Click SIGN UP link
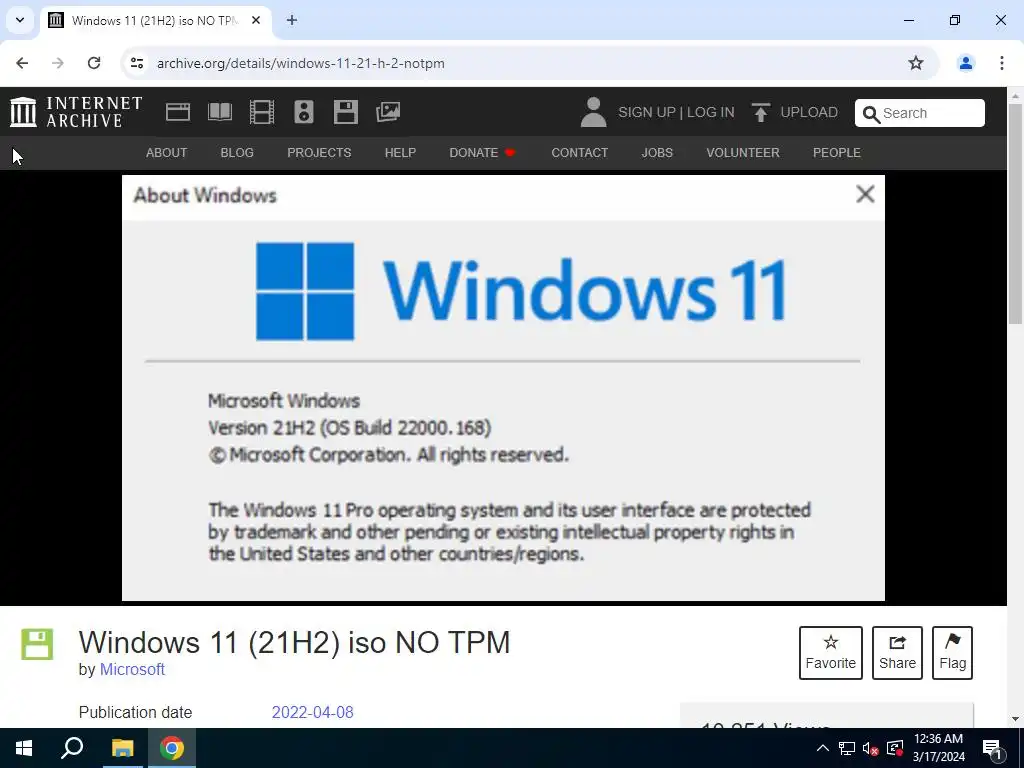This screenshot has height=768, width=1024. (x=647, y=112)
